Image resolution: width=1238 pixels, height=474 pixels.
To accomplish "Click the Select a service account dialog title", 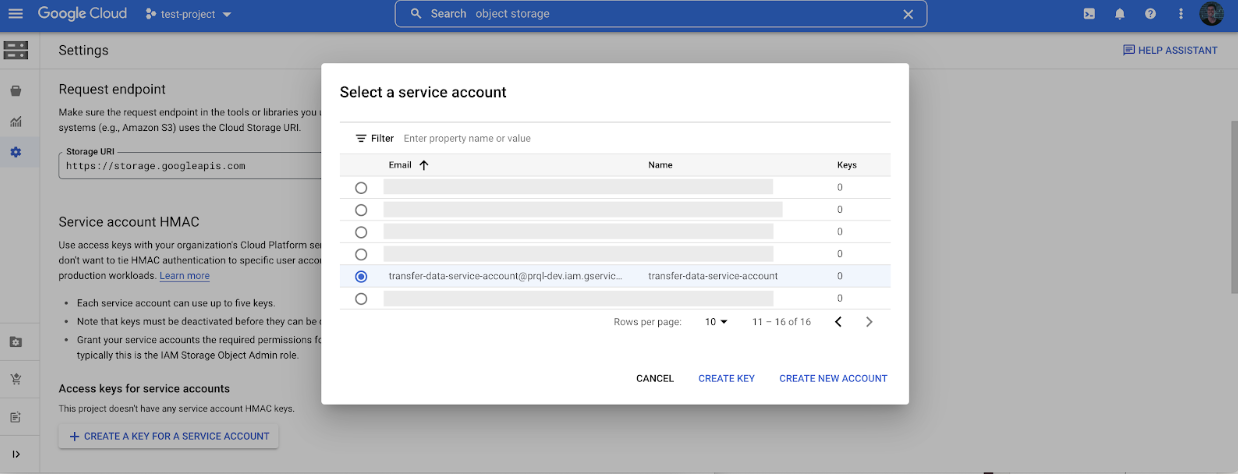I will [x=423, y=92].
